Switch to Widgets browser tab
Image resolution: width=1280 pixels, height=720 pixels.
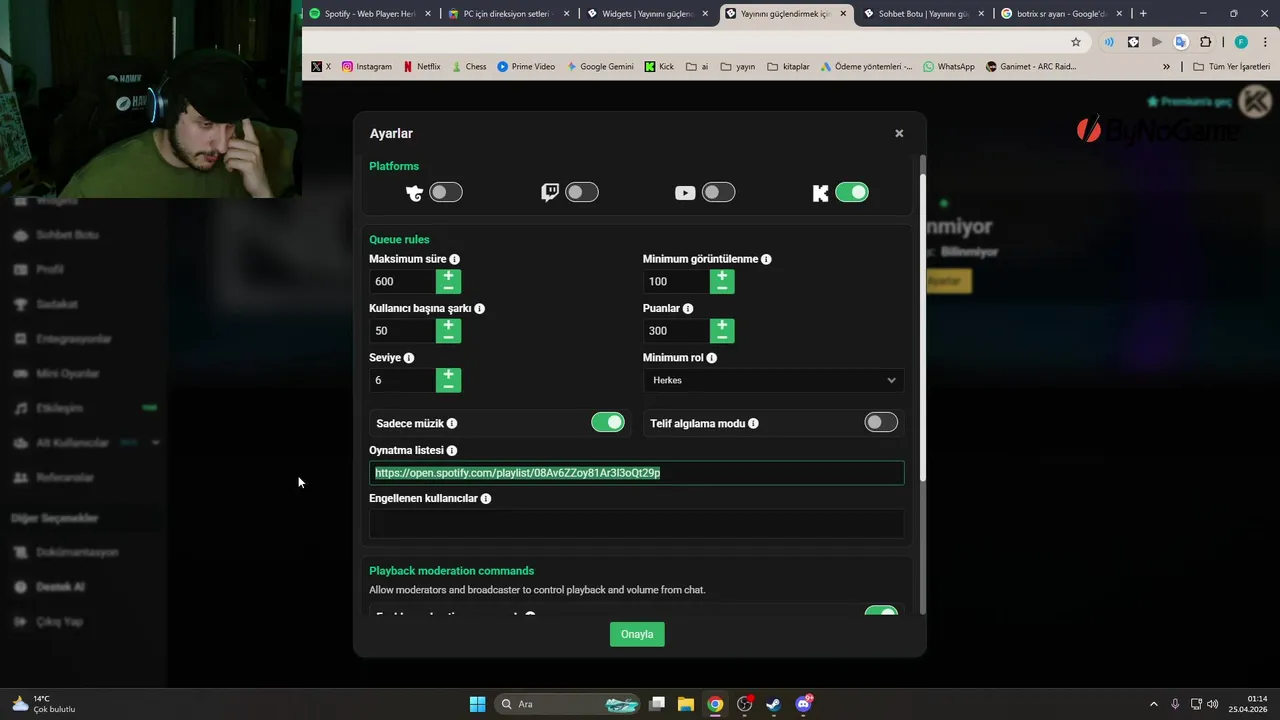tap(646, 14)
